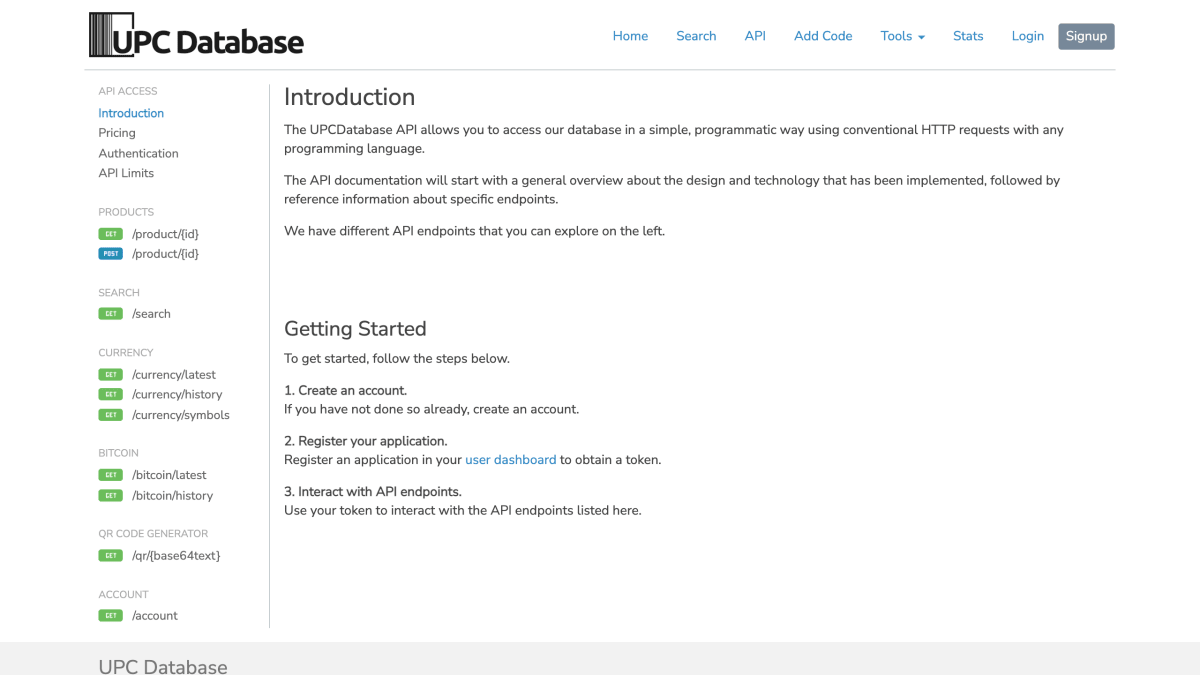Click the CURRENCY section label
The height and width of the screenshot is (675, 1200).
click(126, 353)
